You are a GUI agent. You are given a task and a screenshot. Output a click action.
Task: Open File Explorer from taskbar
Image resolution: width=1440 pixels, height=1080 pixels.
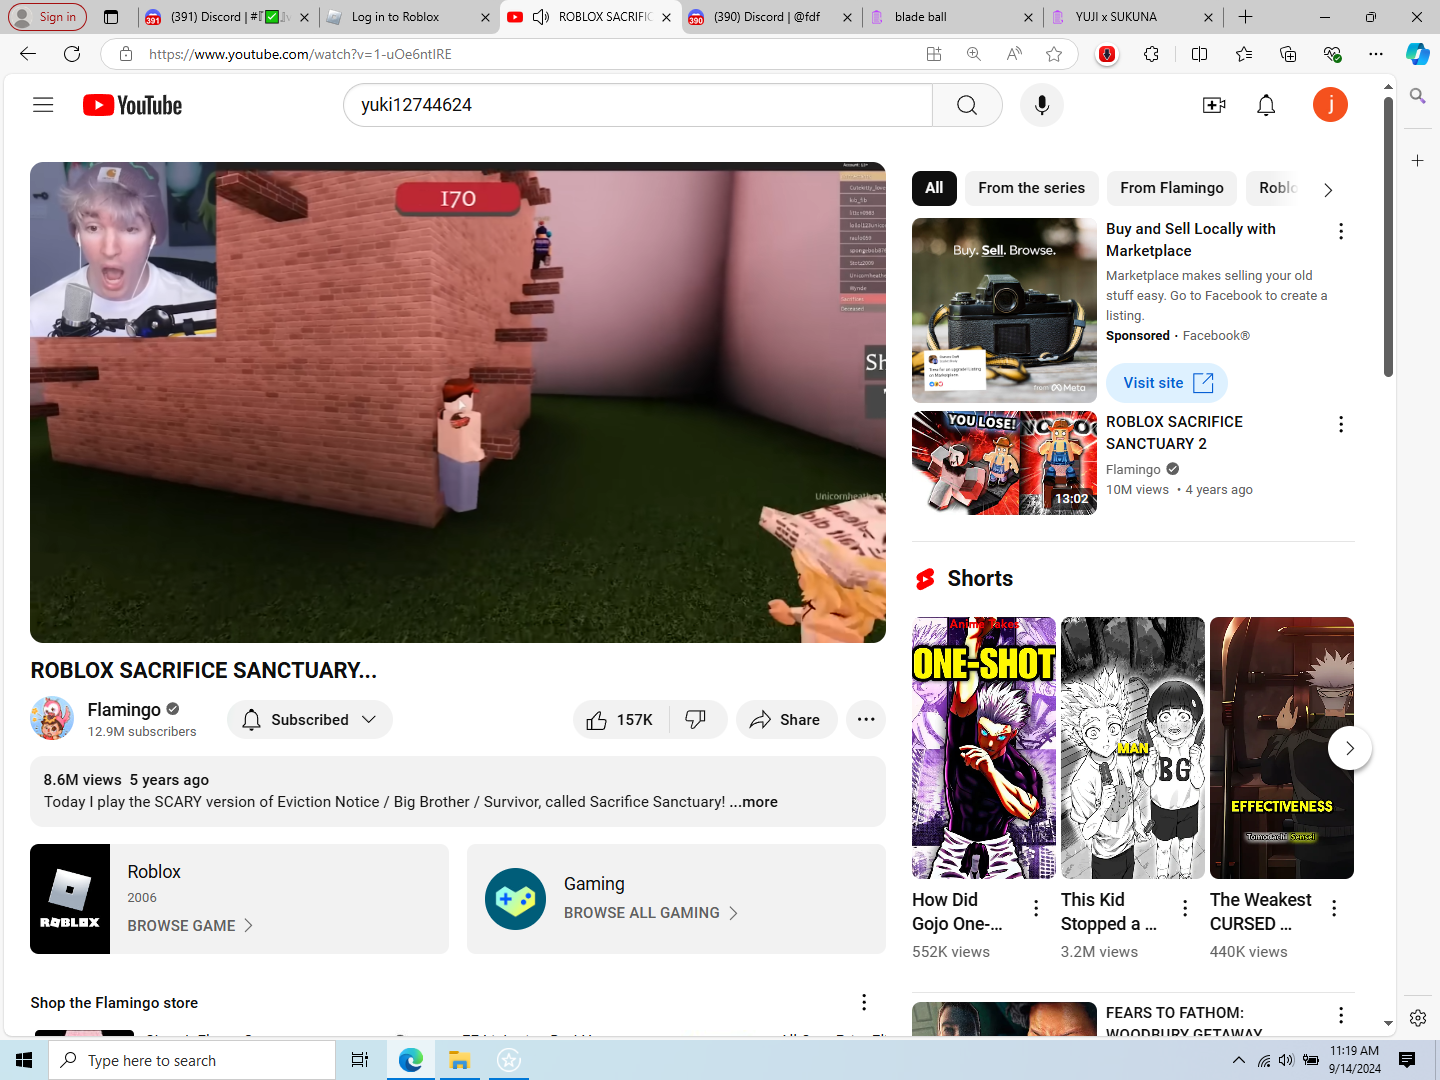(x=460, y=1060)
